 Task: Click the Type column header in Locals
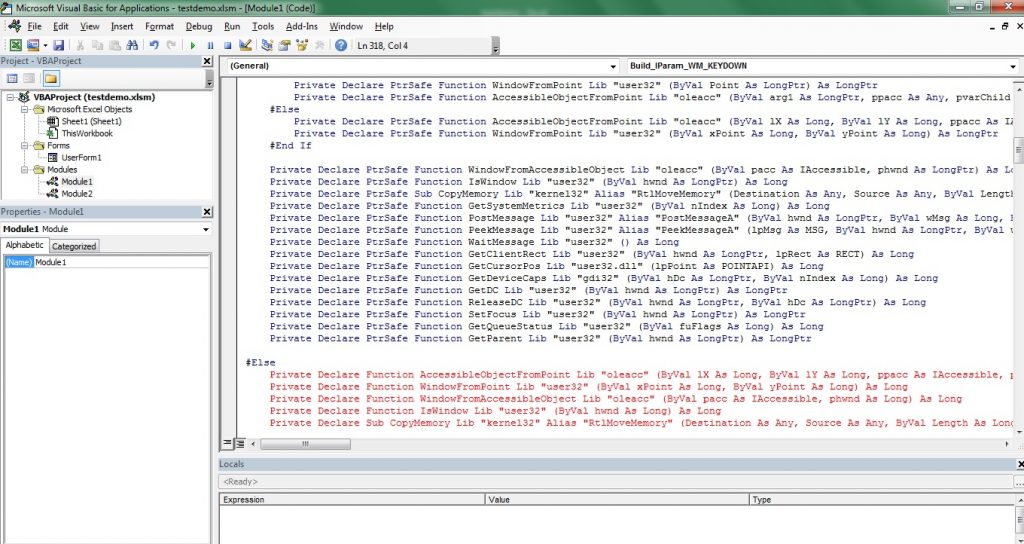[882, 500]
